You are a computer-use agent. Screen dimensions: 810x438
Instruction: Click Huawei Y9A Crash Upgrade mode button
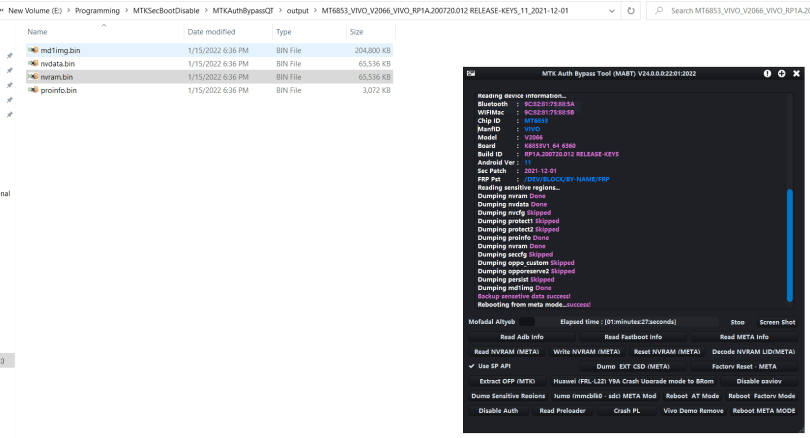point(633,381)
